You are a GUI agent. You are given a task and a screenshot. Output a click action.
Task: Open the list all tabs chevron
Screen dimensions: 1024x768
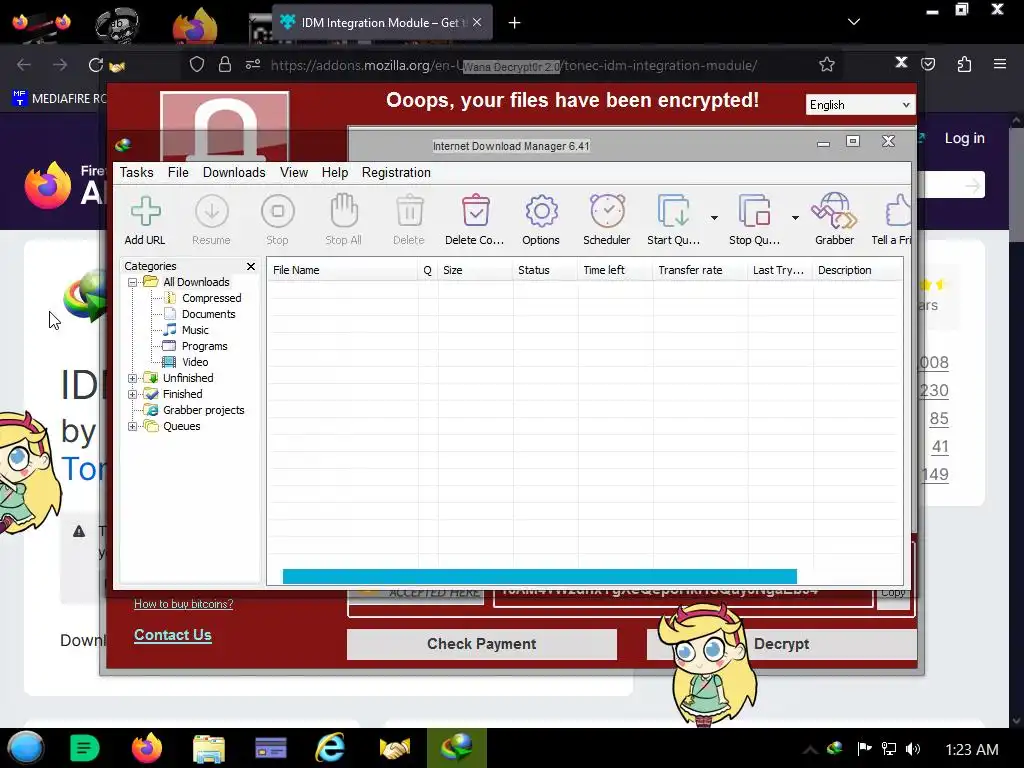click(x=854, y=22)
